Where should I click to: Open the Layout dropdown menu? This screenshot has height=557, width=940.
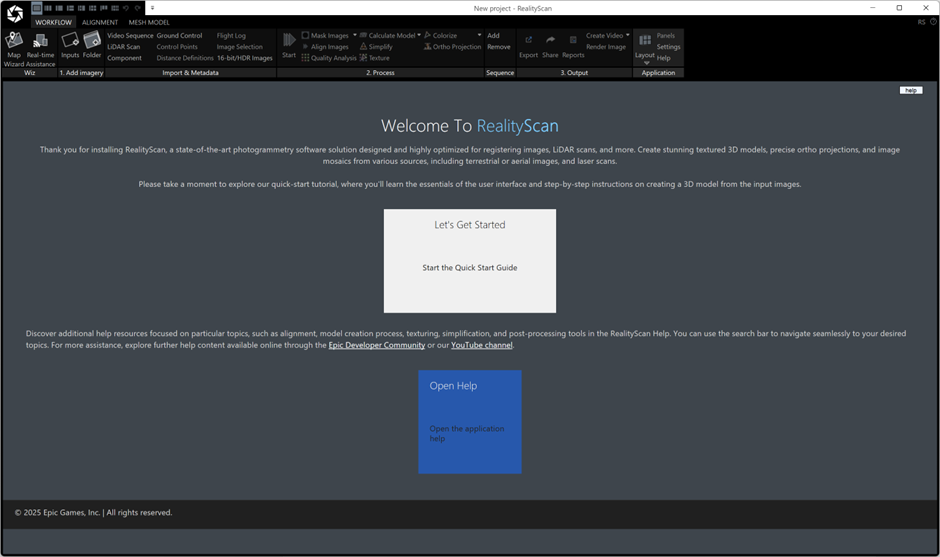point(645,58)
